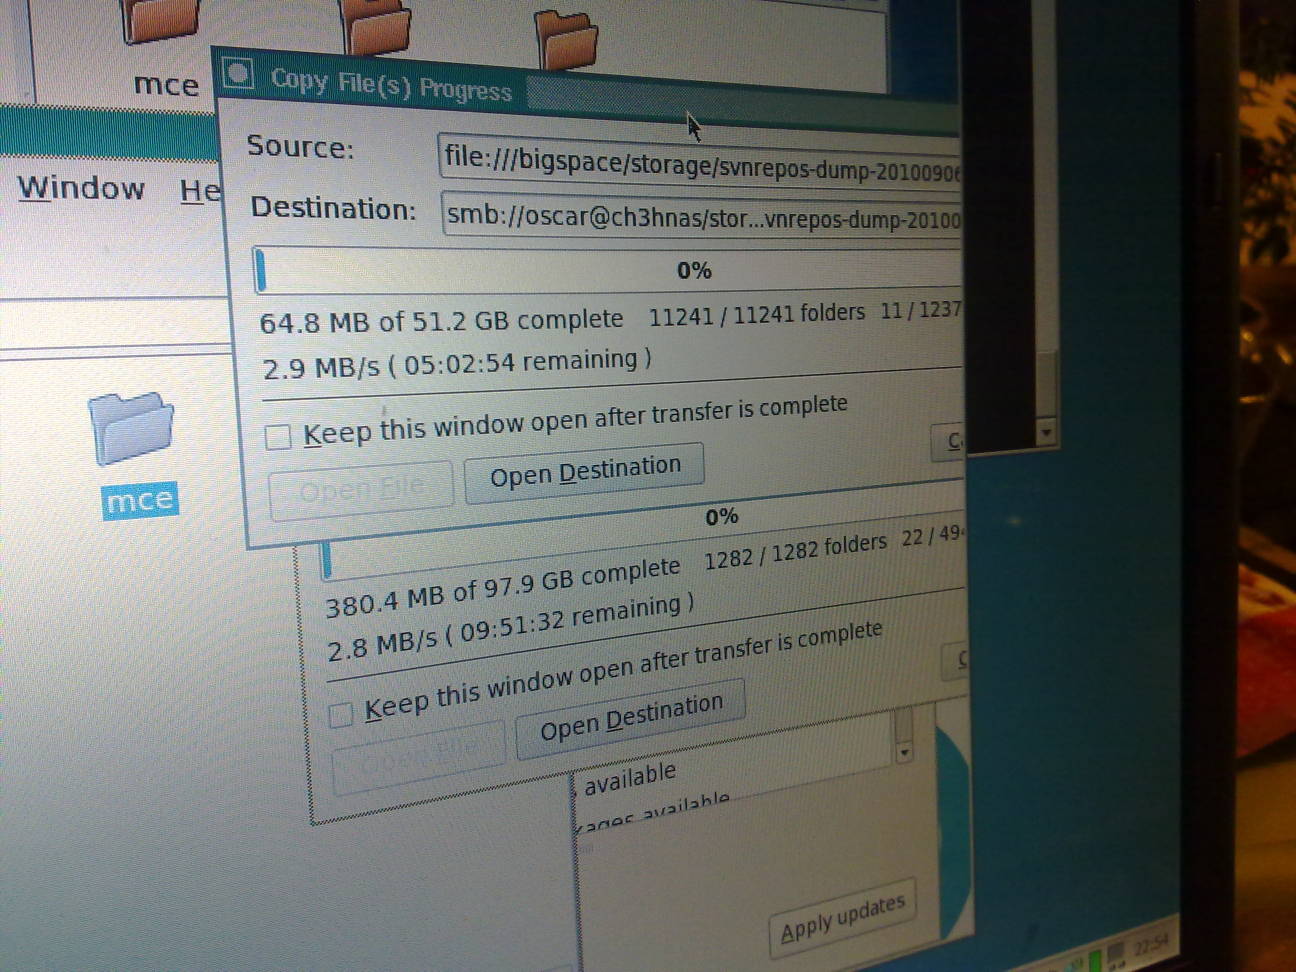
Task: Click Open Destination in the rear copy dialog
Action: [x=630, y=717]
